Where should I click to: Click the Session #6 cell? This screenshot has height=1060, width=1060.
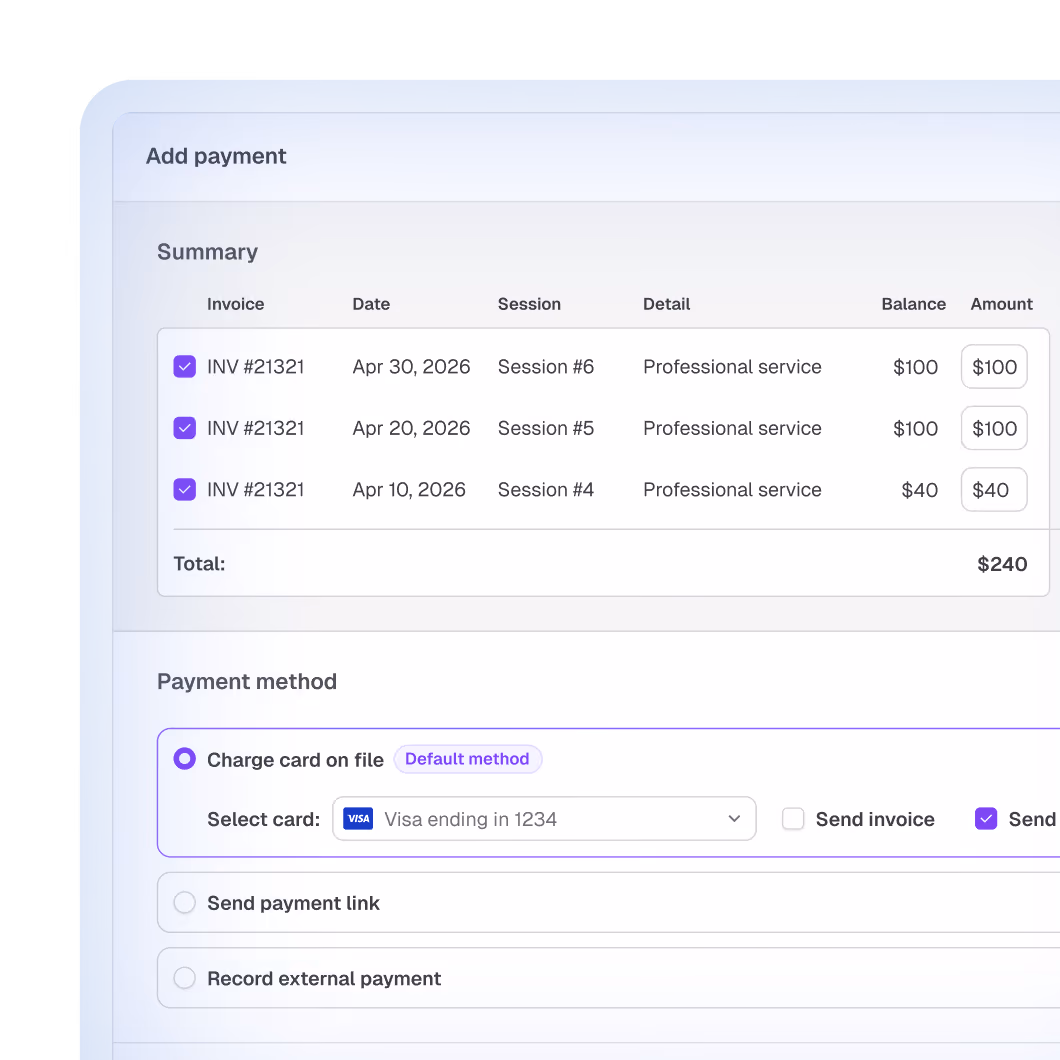(546, 367)
